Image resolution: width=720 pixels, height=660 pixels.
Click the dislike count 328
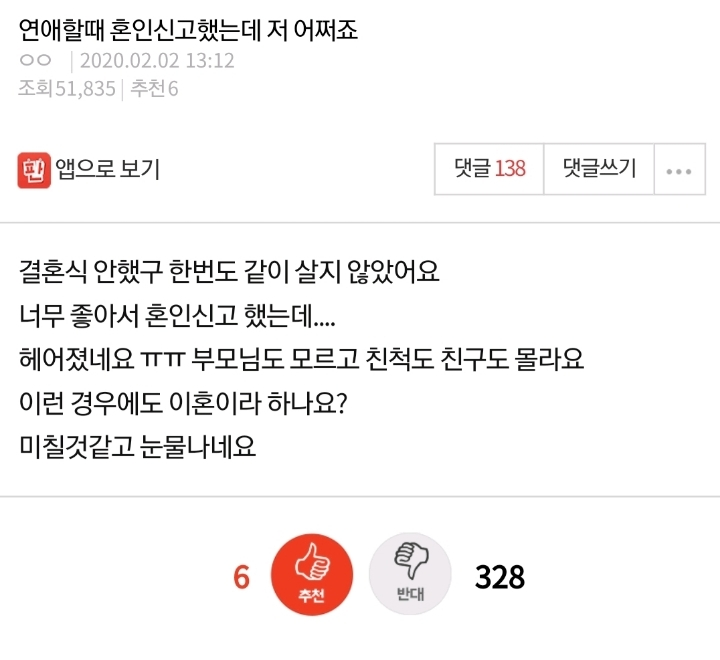click(x=500, y=578)
